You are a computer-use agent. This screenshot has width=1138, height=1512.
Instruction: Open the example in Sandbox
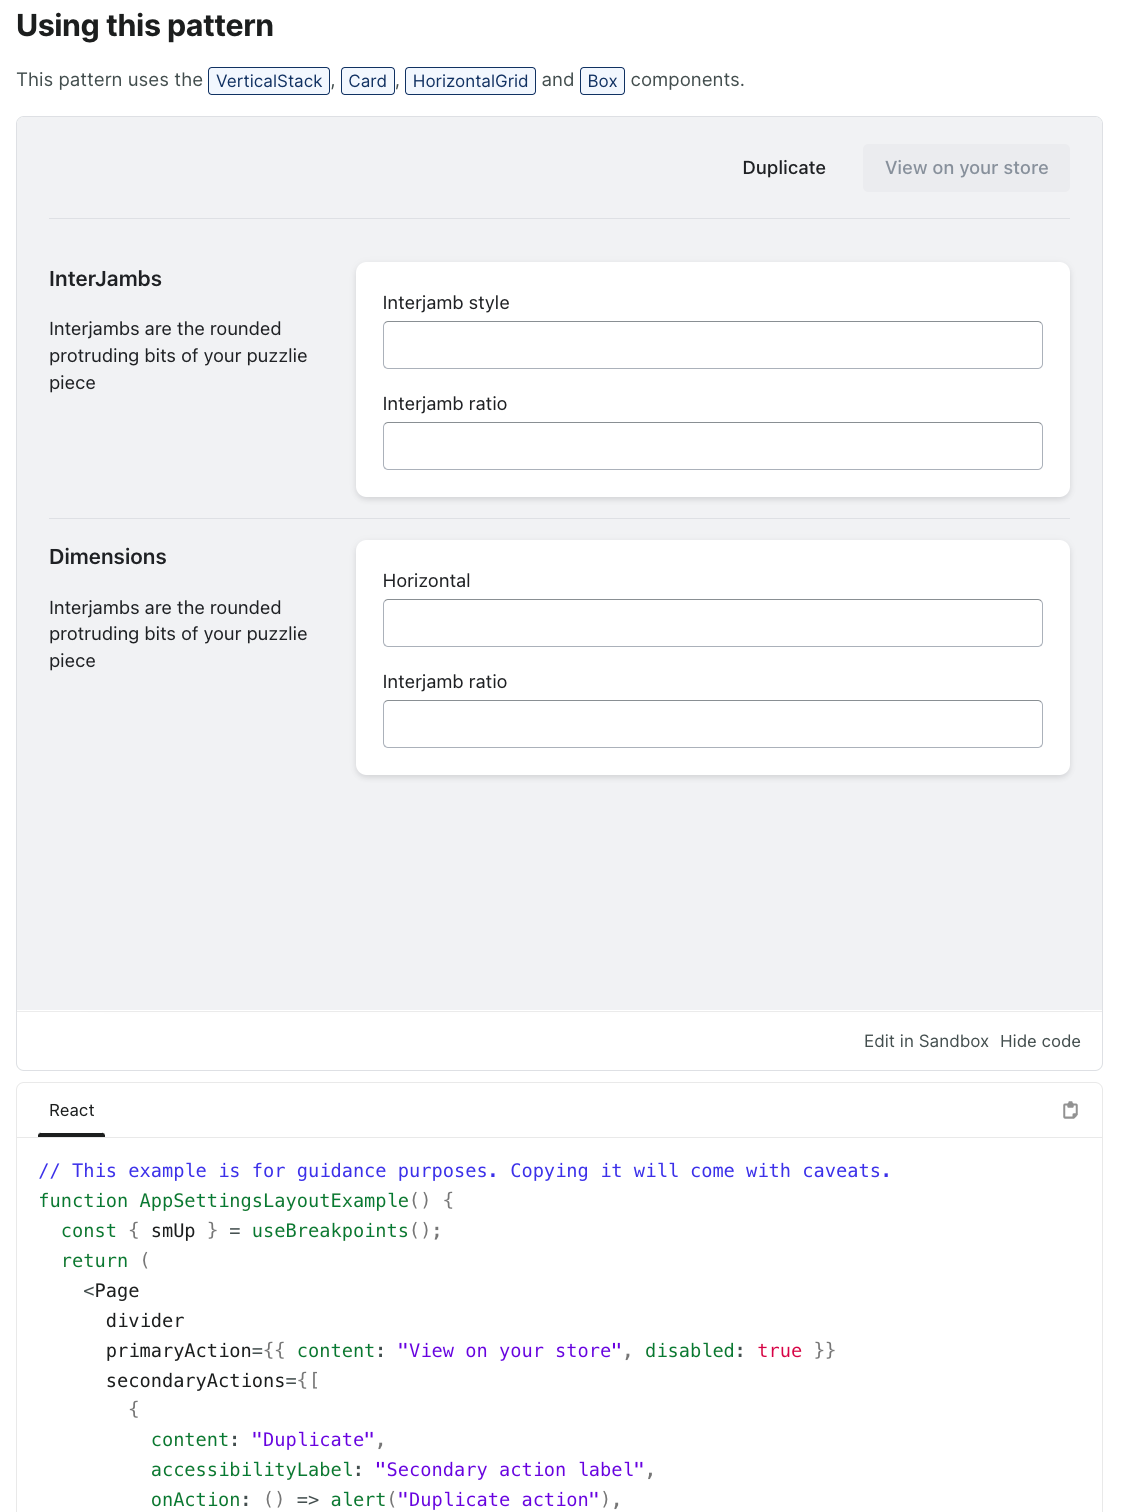click(925, 1040)
